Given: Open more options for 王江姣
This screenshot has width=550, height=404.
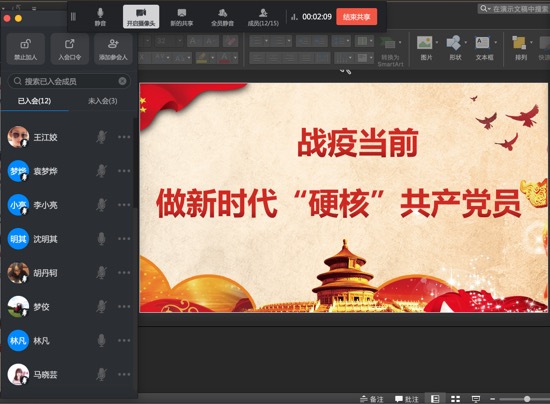Looking at the screenshot, I should click(x=124, y=137).
